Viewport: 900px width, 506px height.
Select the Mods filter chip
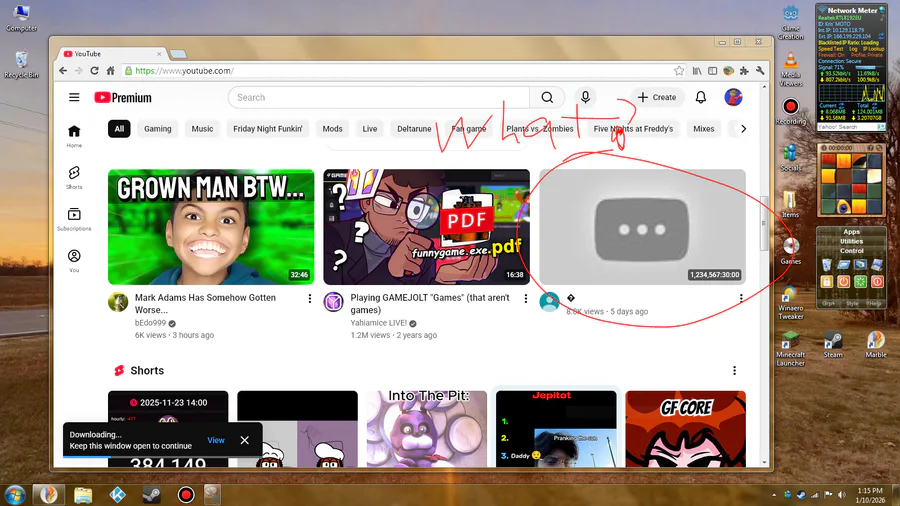332,129
